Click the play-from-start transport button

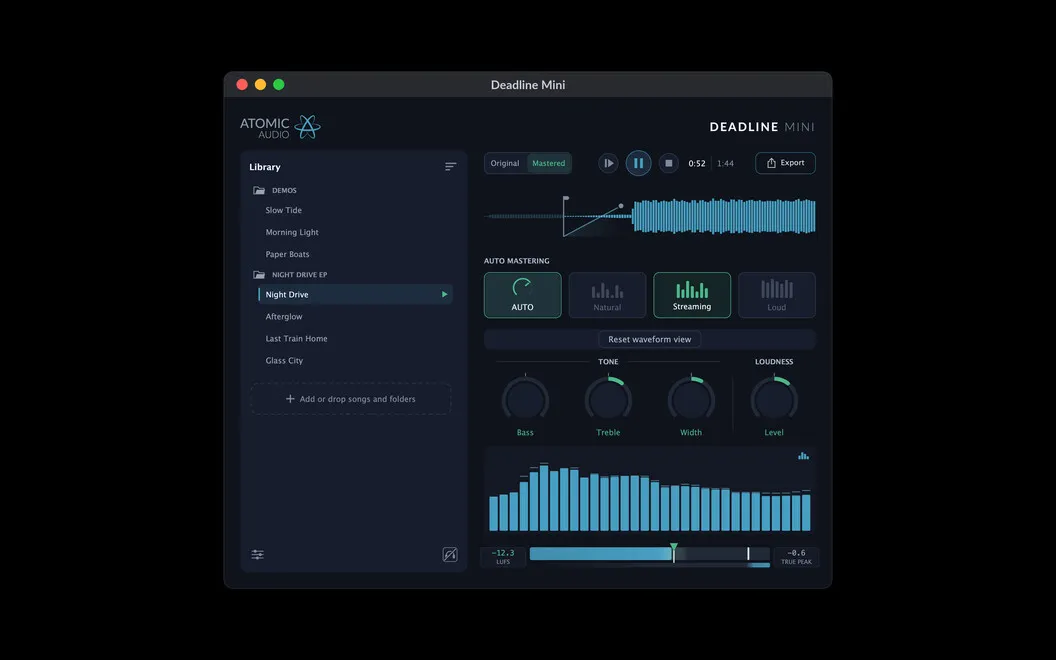coord(608,163)
